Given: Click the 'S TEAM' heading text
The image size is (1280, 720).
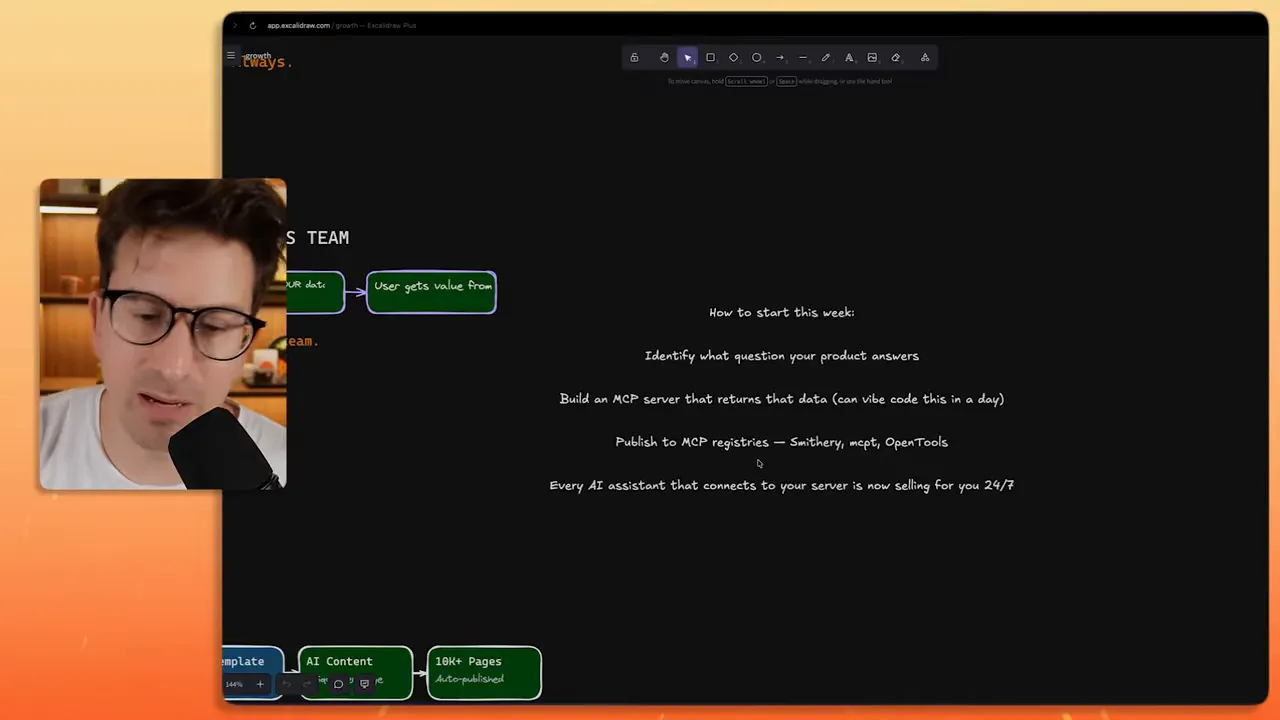Looking at the screenshot, I should pos(317,238).
